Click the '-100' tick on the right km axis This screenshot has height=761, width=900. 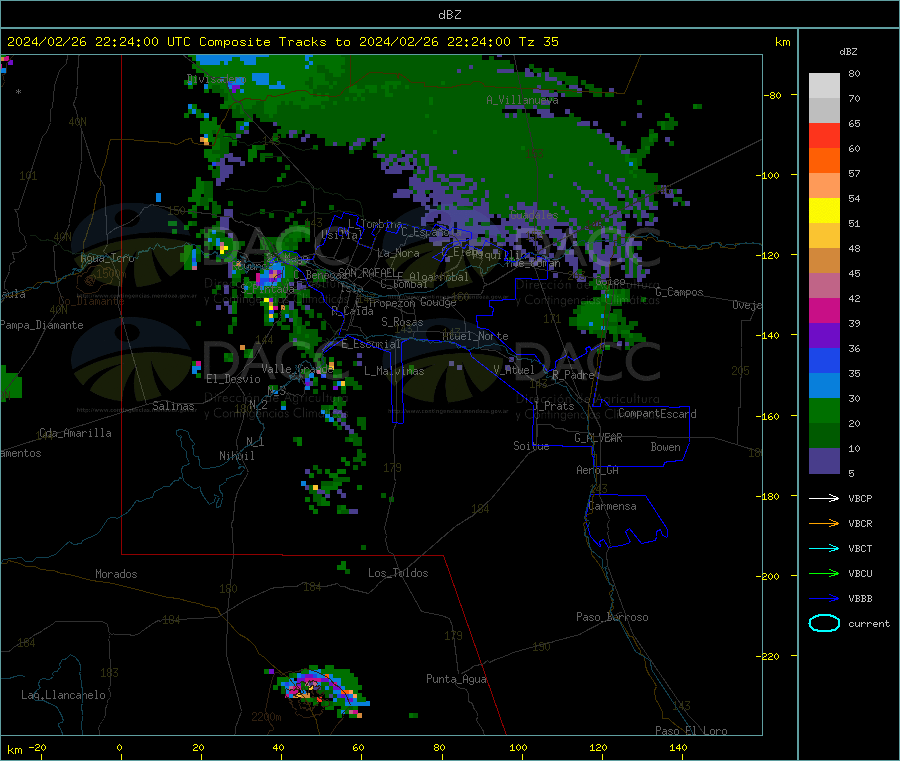pos(769,175)
